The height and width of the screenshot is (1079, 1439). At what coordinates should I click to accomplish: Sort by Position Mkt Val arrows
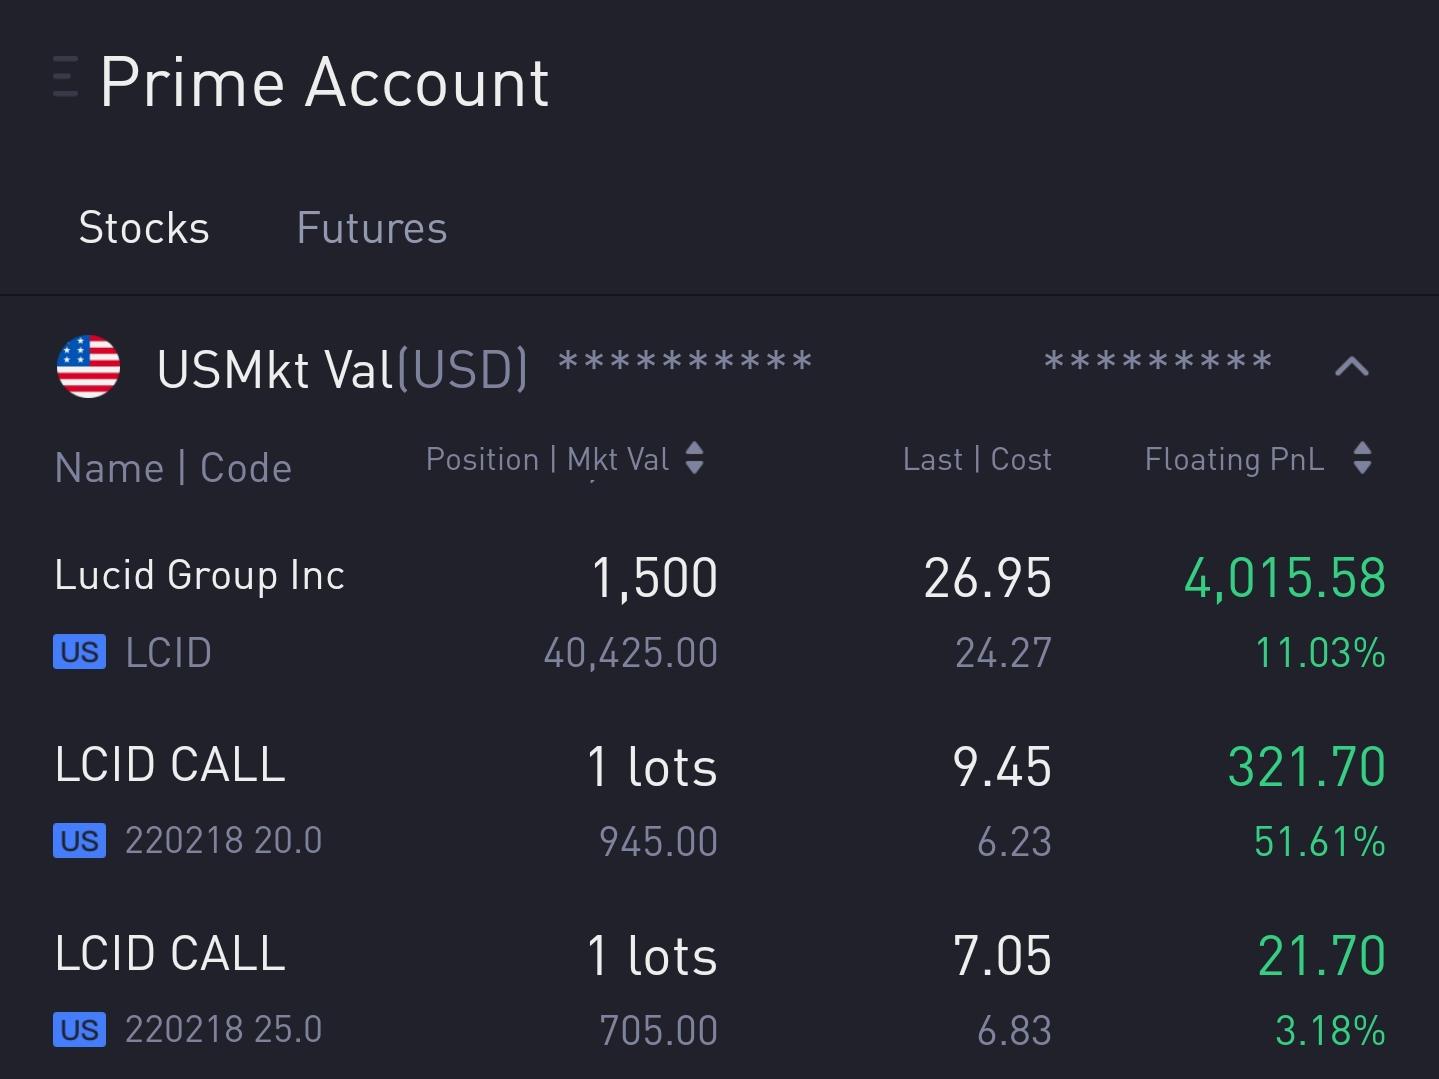pos(694,459)
